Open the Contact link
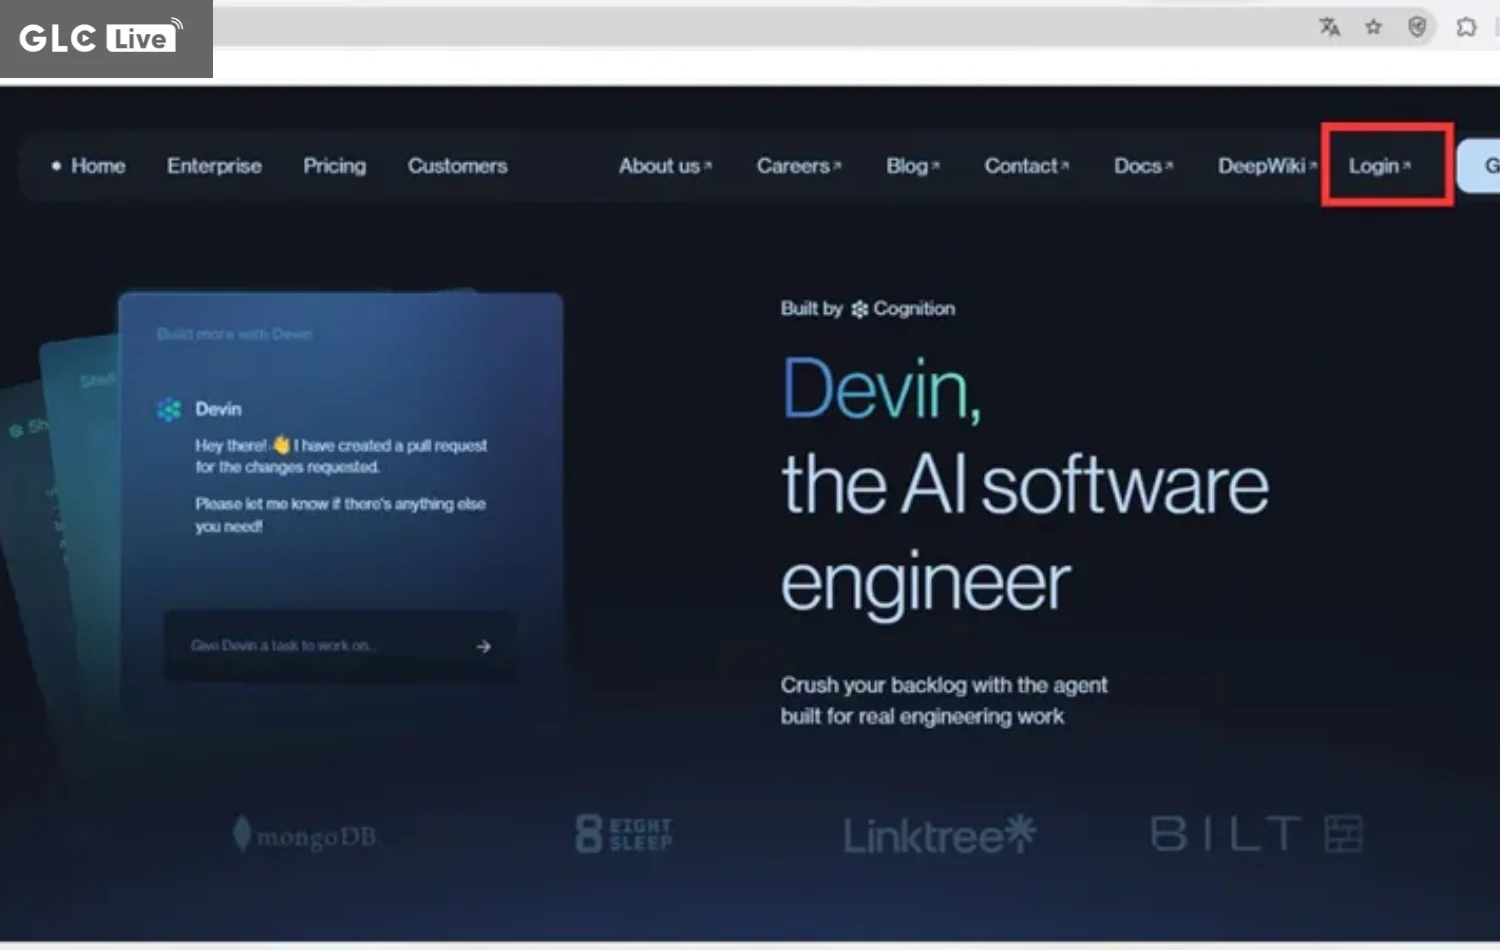The height and width of the screenshot is (950, 1500). tap(1026, 166)
